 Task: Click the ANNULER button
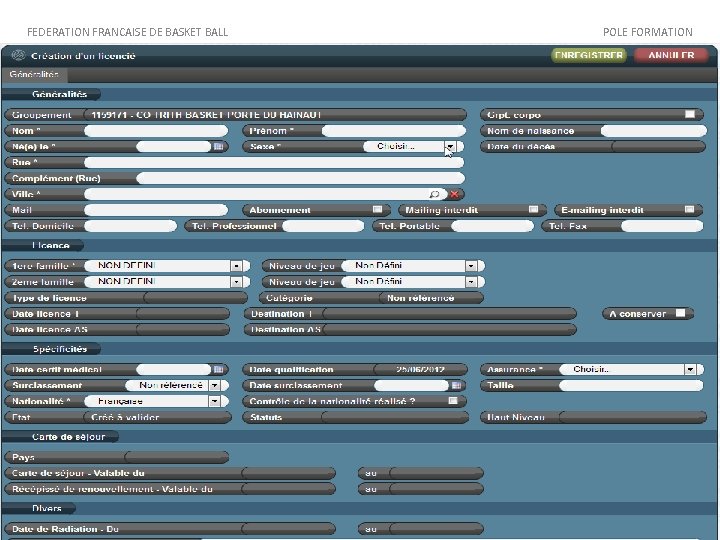[x=671, y=56]
